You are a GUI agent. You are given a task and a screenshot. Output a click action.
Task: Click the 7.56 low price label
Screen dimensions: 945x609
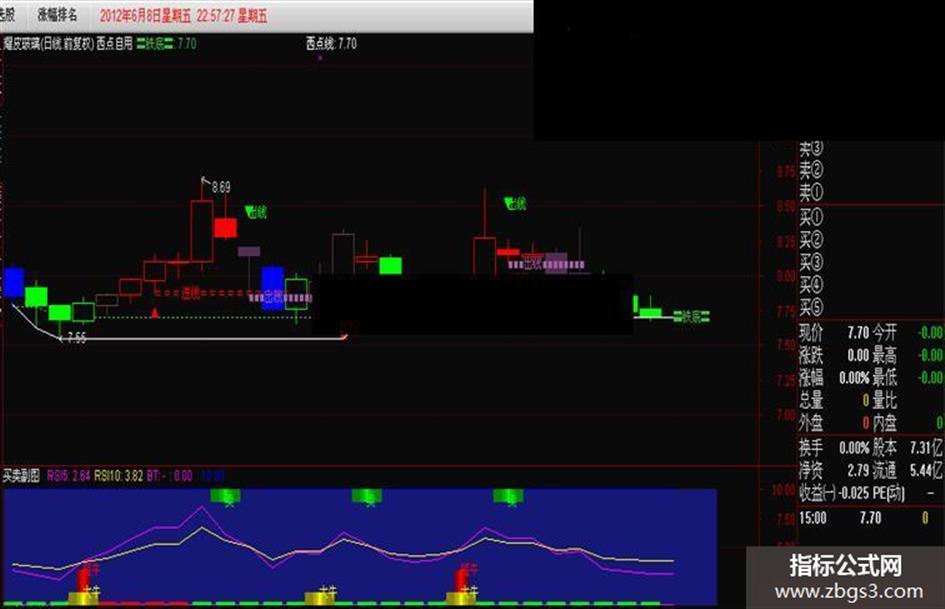coord(77,338)
